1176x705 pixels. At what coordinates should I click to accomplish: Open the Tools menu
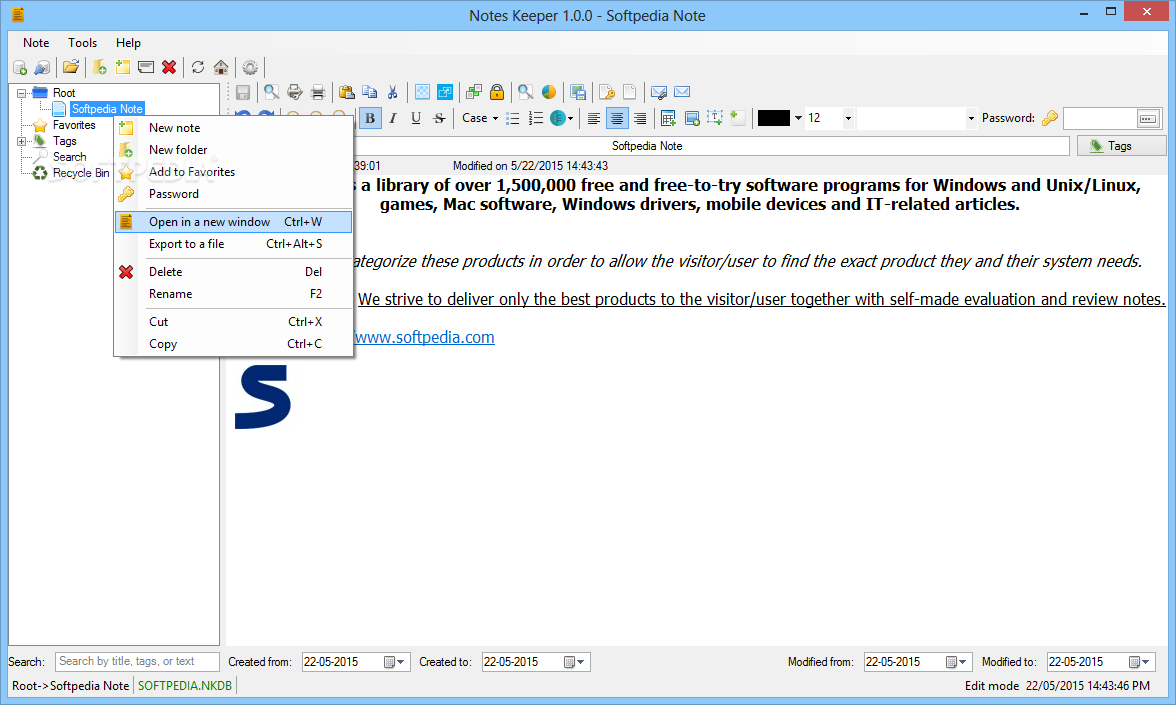click(82, 43)
